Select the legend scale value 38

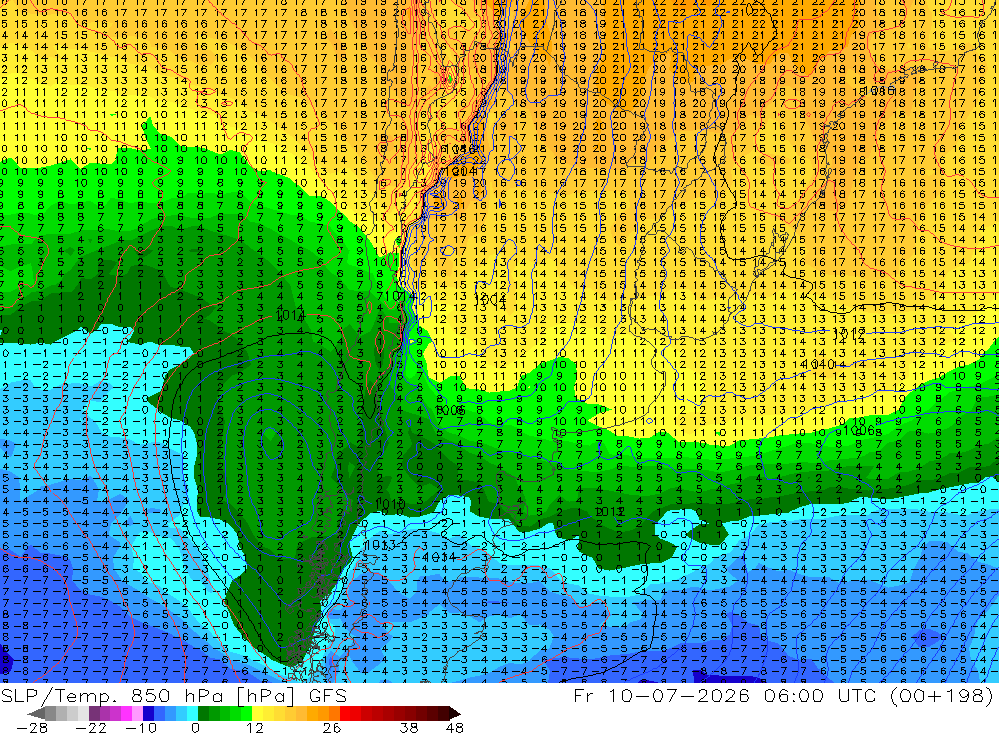click(409, 727)
